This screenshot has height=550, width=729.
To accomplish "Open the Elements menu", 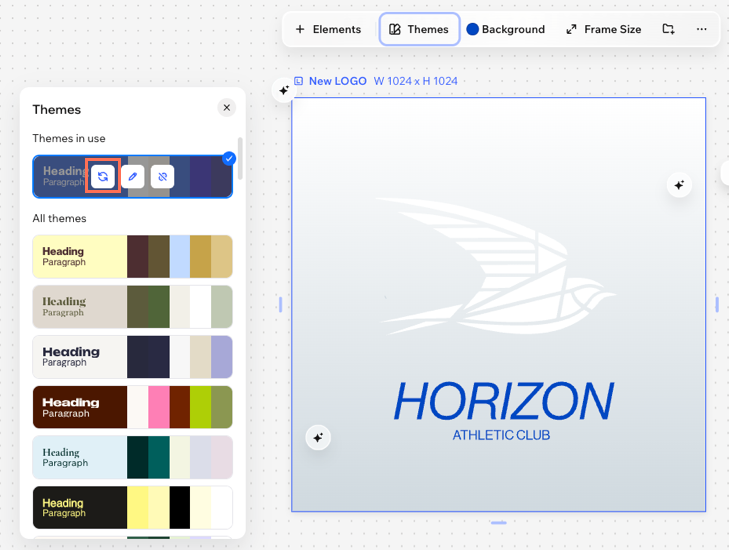I will click(x=328, y=29).
